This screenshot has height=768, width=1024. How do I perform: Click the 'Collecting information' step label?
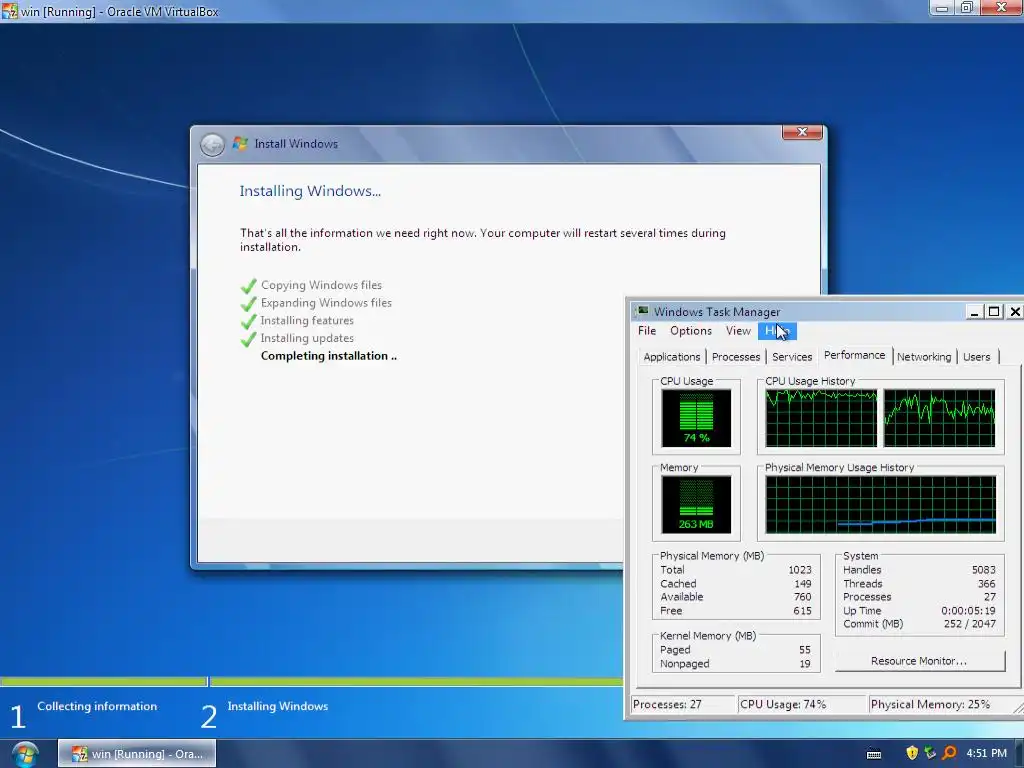point(97,706)
